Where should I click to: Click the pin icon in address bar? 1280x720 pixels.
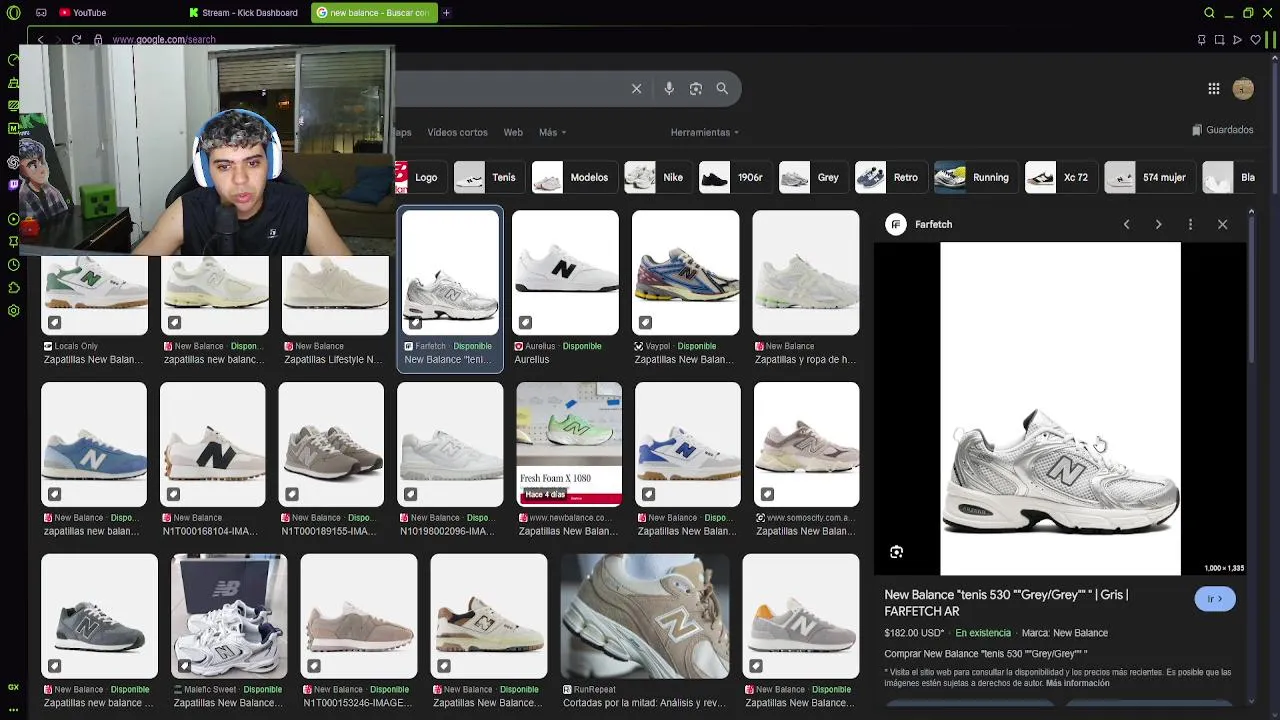pyautogui.click(x=1201, y=40)
